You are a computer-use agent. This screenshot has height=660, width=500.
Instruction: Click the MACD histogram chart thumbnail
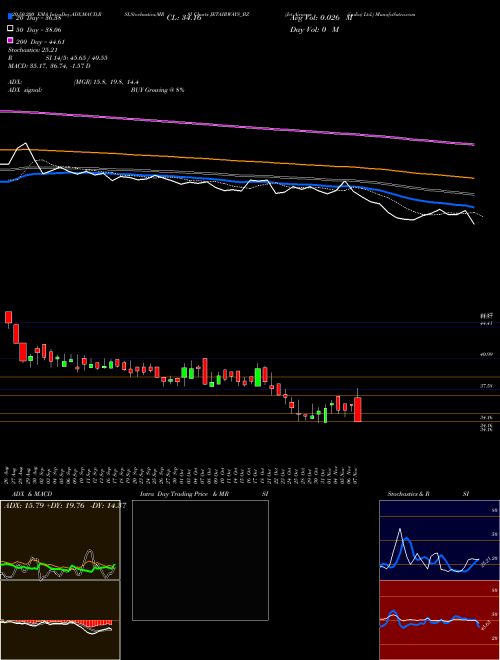coord(60,620)
